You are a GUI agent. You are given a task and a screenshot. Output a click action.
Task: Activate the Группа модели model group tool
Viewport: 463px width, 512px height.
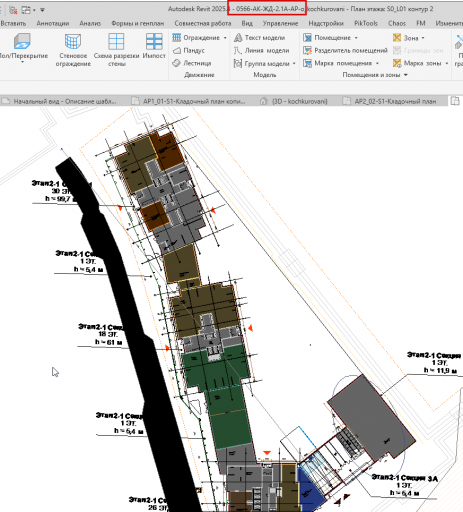(261, 63)
